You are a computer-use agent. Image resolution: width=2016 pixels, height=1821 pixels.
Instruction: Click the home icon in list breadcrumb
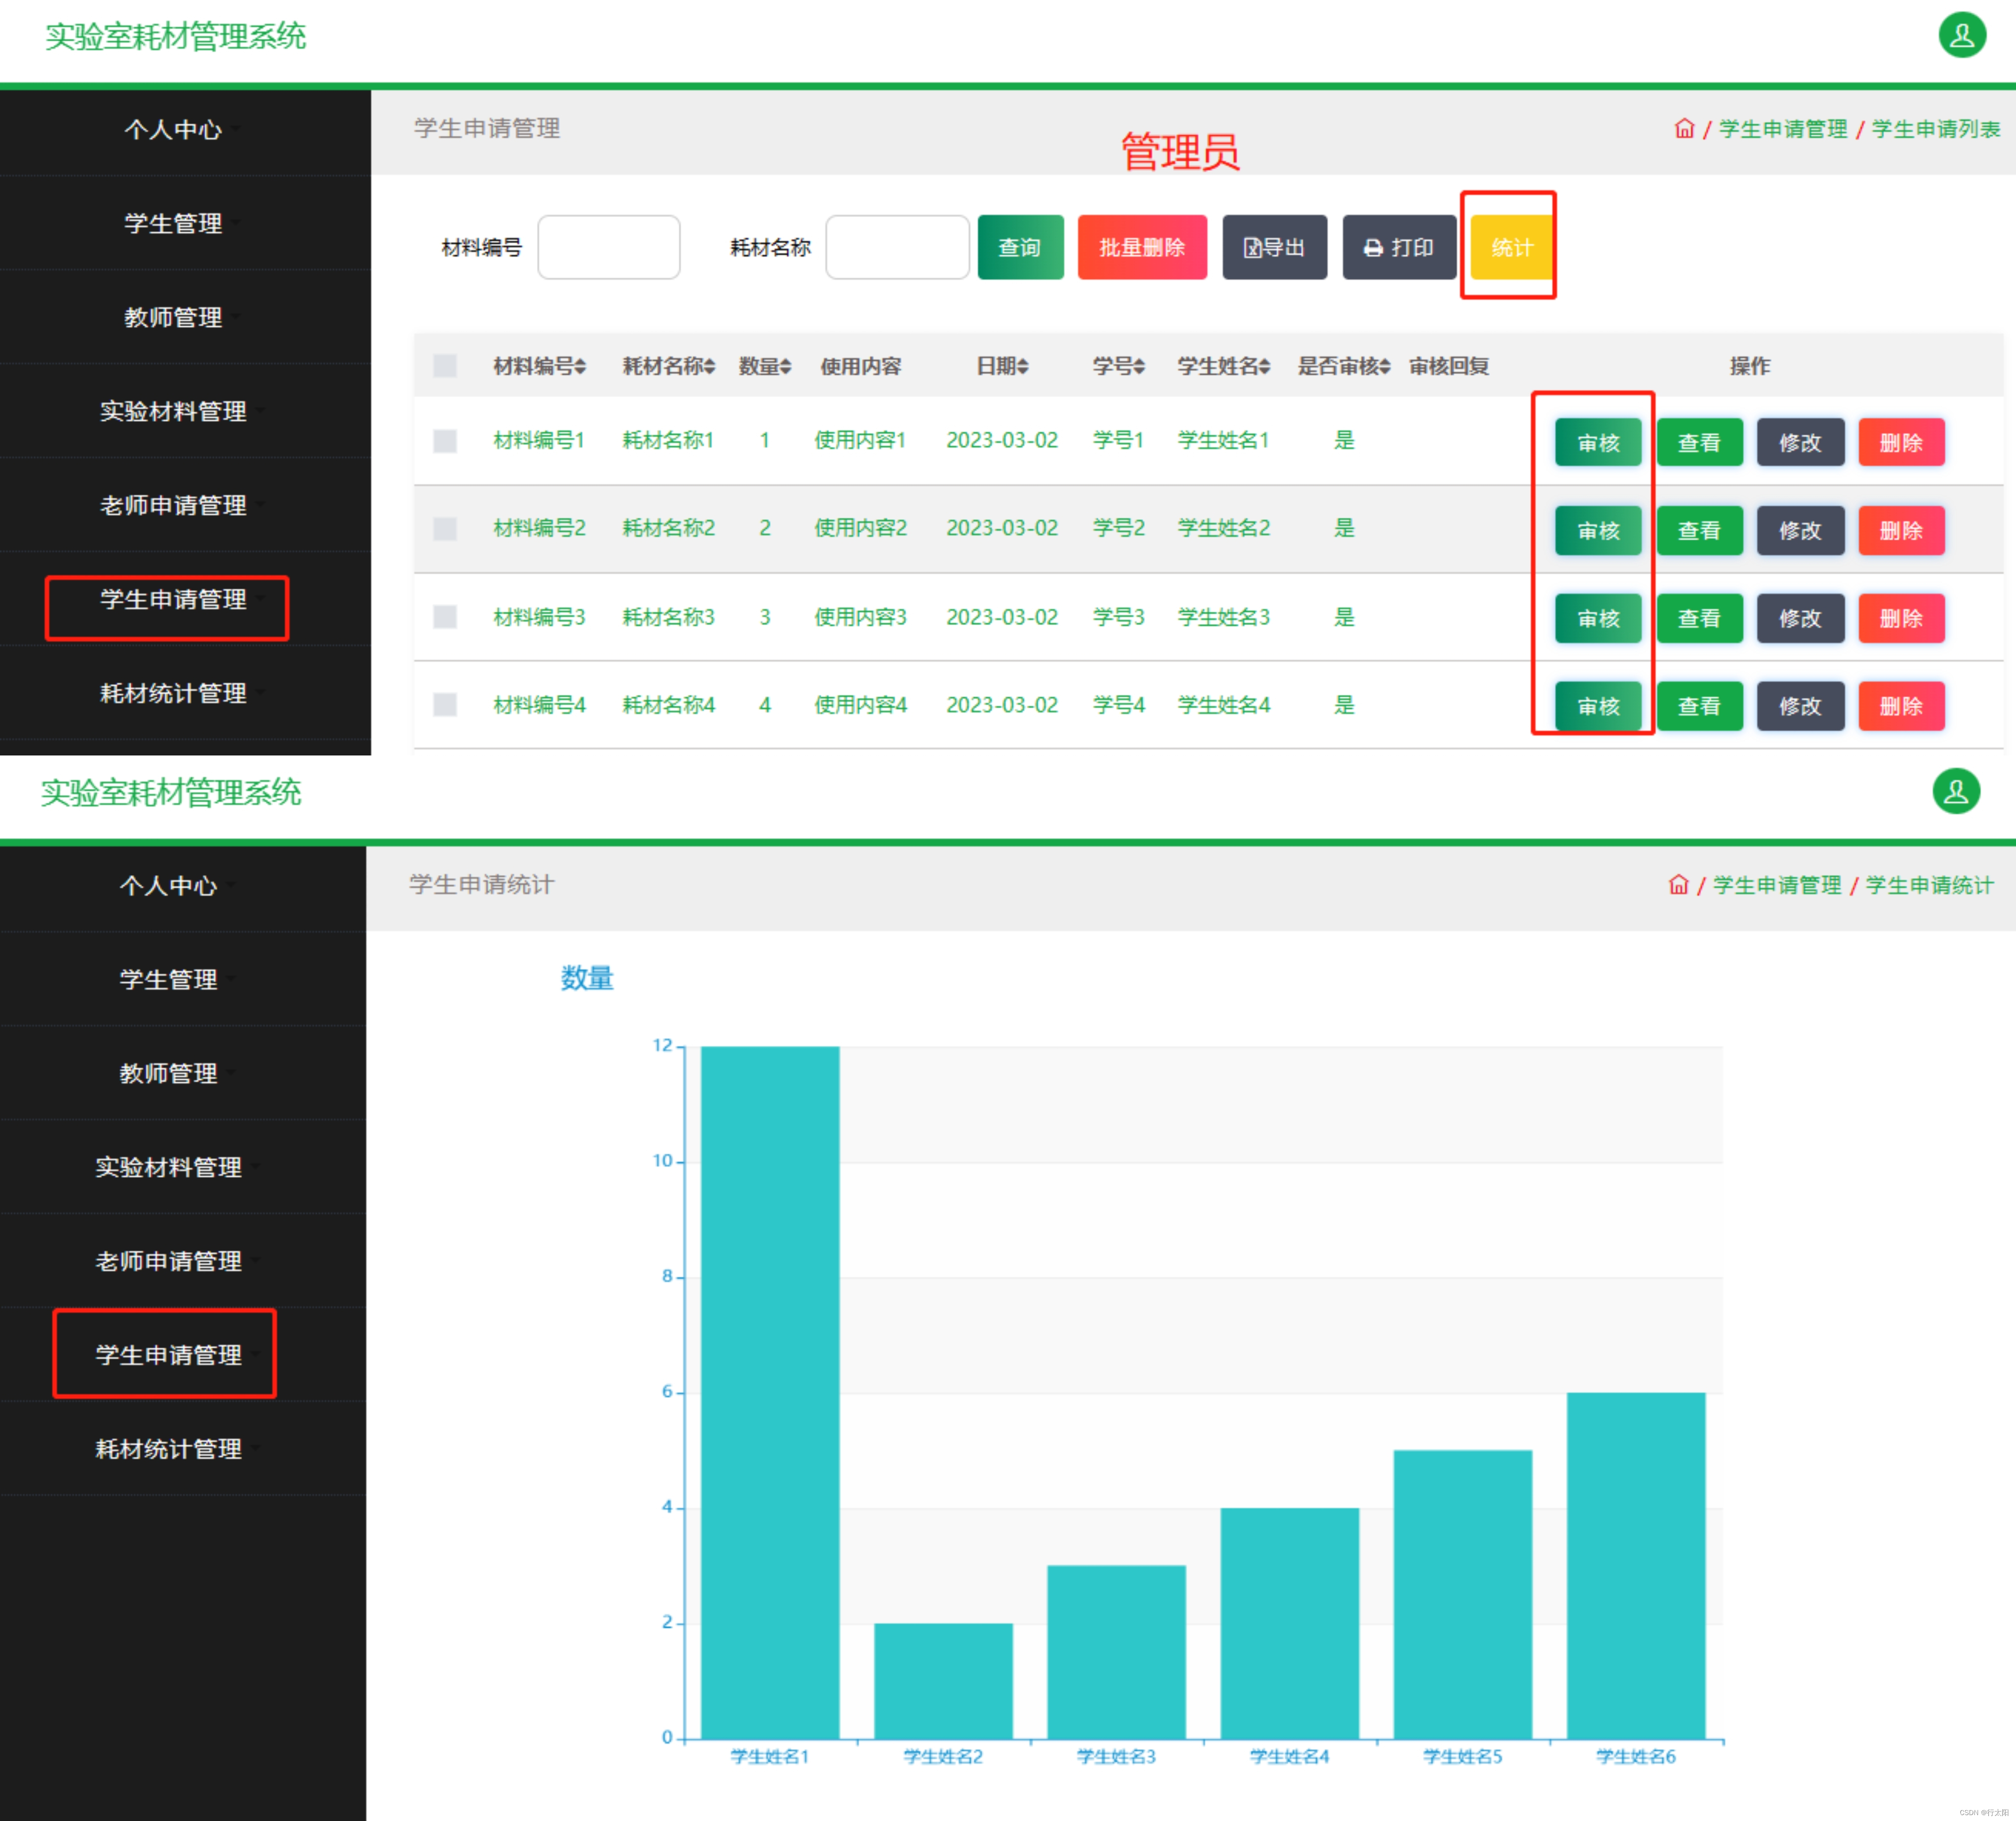(1684, 129)
